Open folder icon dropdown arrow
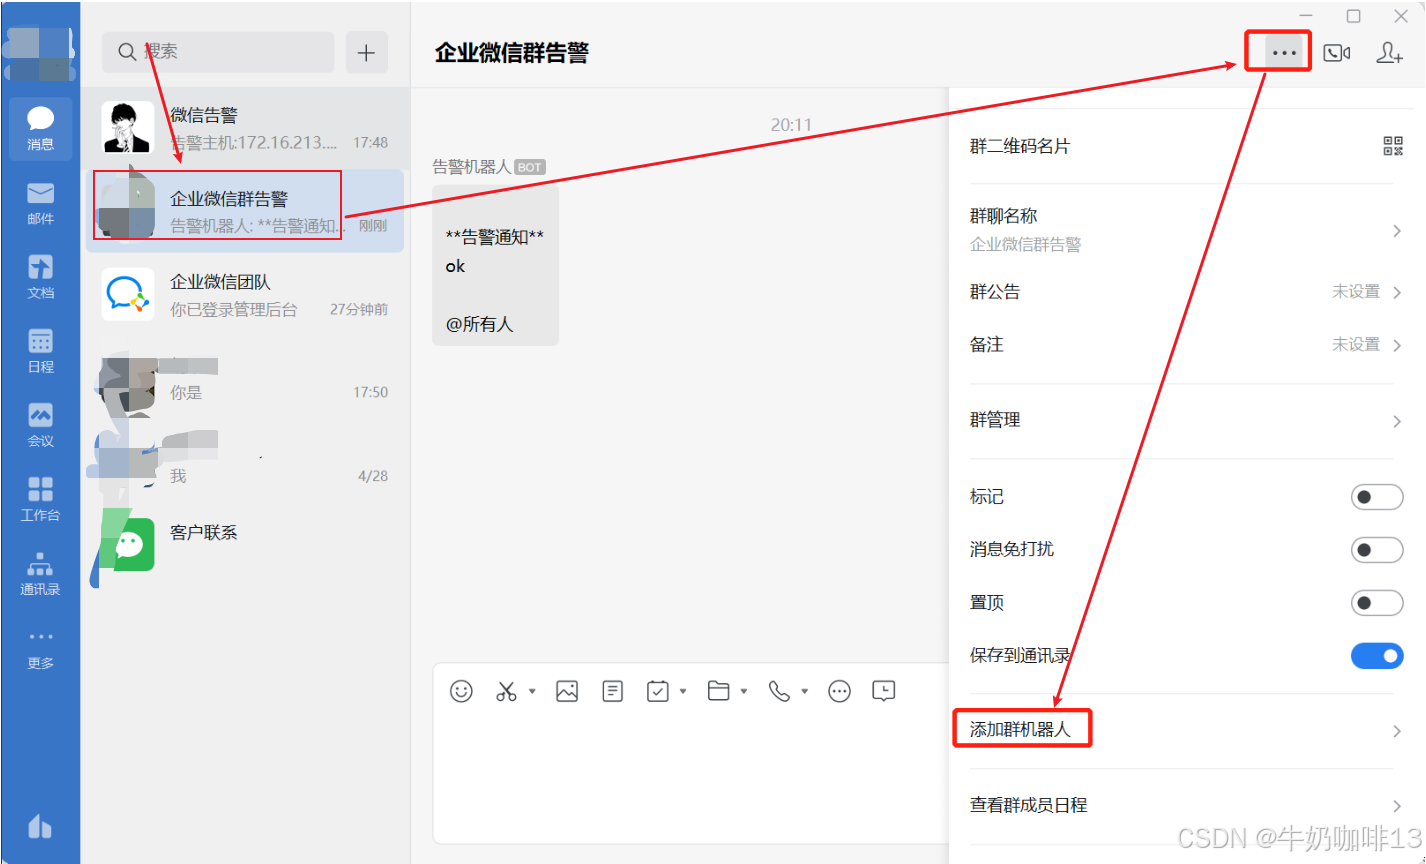The height and width of the screenshot is (864, 1426). (x=744, y=691)
